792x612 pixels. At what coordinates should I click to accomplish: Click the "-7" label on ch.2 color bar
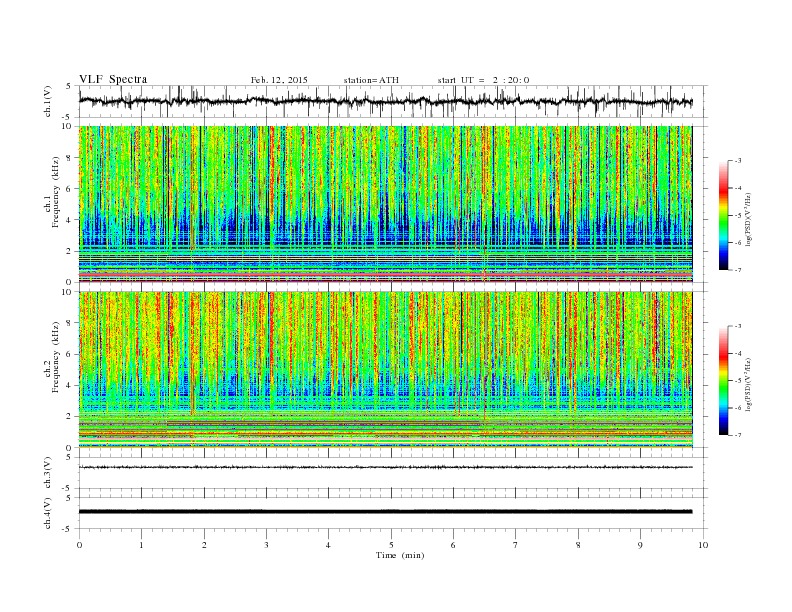click(x=737, y=435)
